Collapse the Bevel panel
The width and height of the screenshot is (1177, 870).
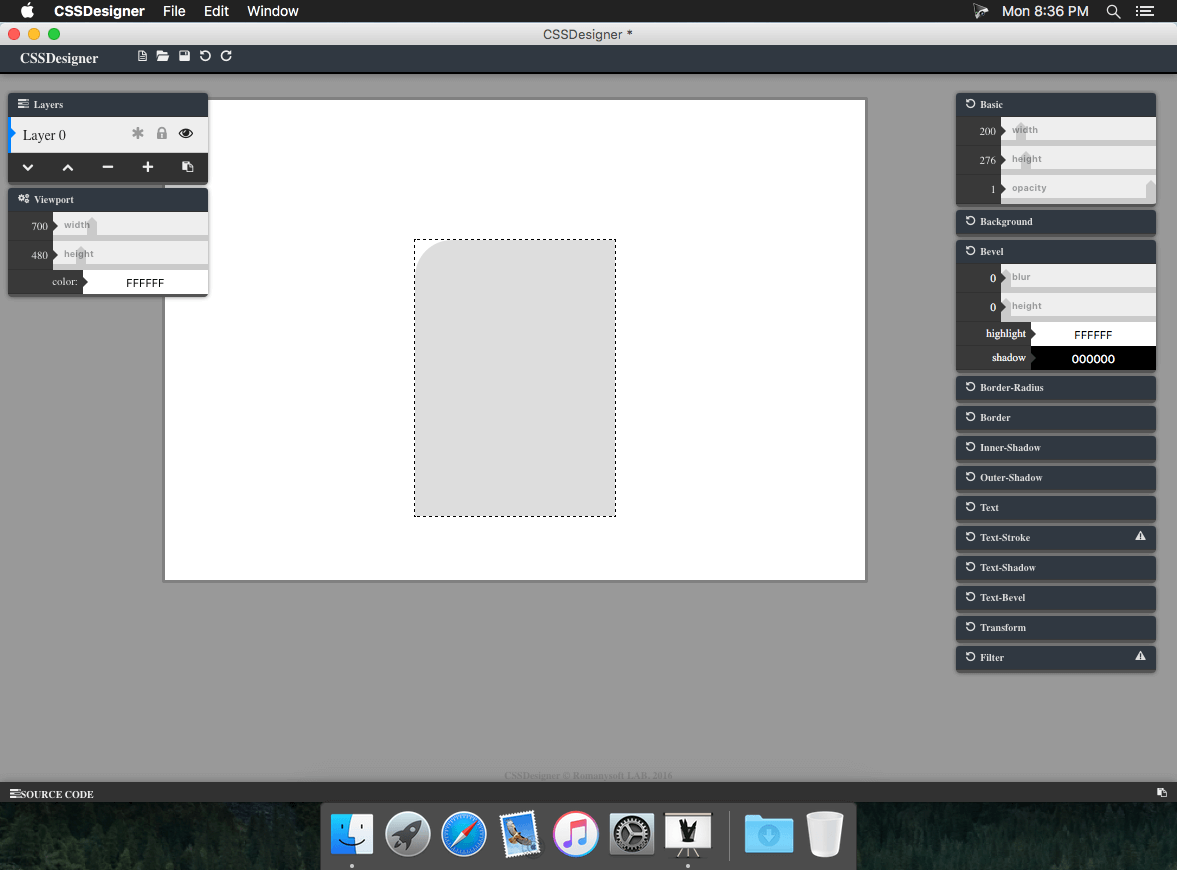1055,251
